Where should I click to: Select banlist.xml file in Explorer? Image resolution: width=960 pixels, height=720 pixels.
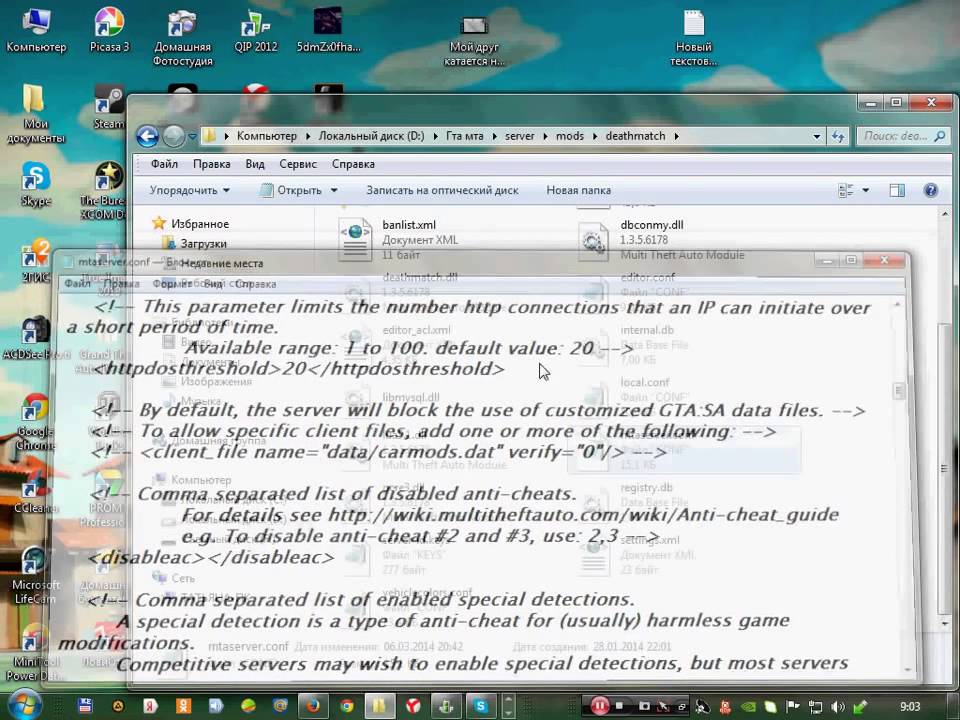pos(398,239)
